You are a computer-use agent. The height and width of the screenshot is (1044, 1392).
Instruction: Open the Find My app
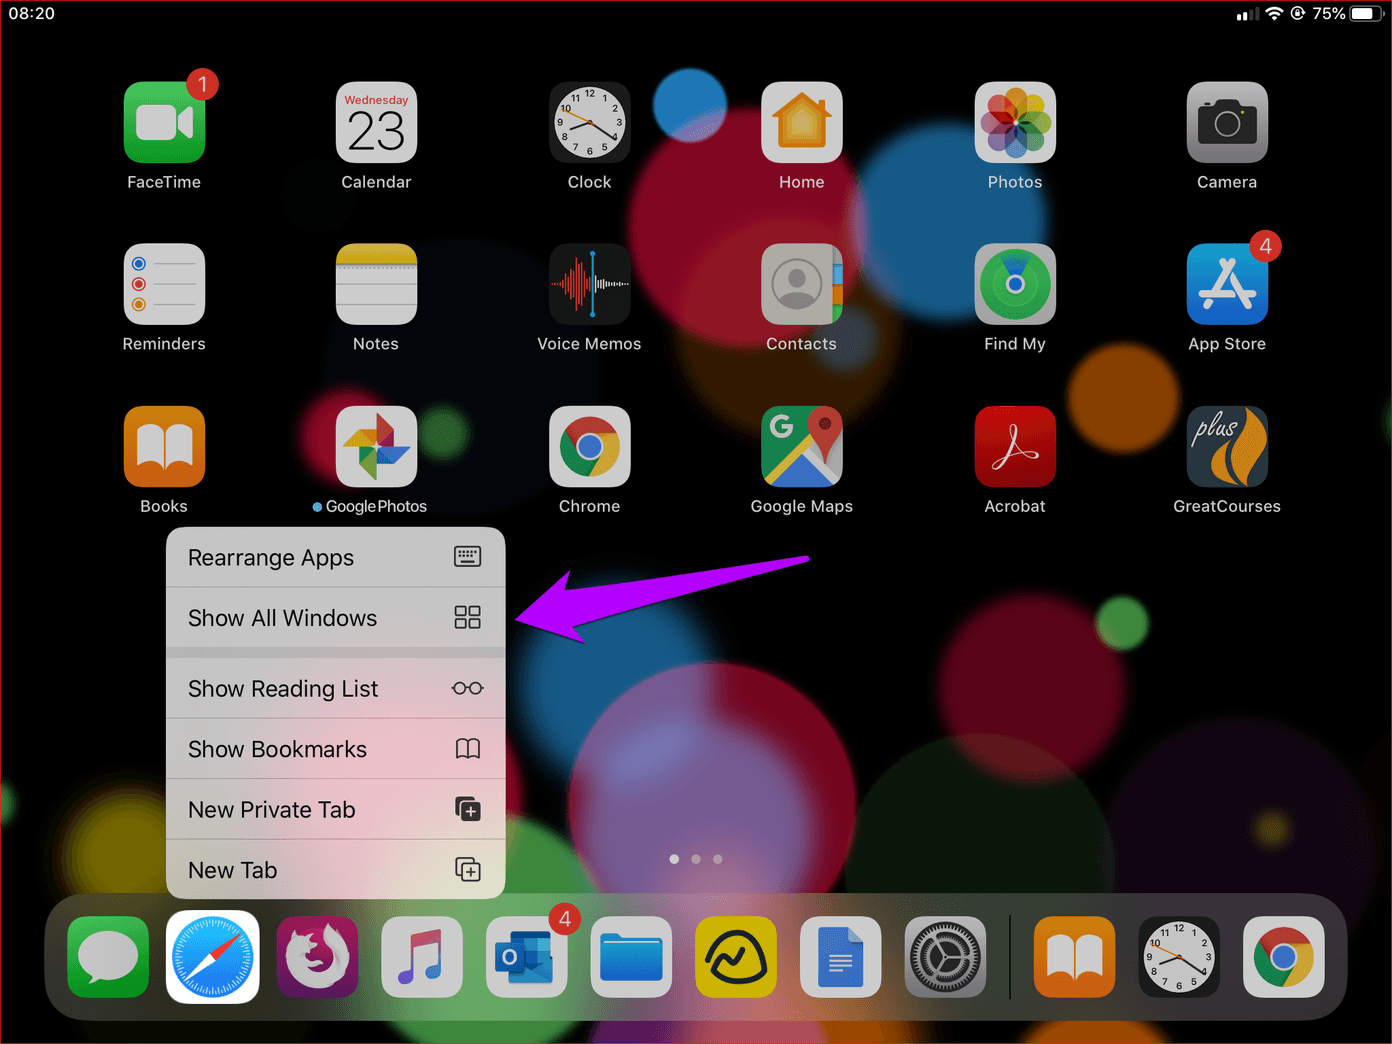1015,284
